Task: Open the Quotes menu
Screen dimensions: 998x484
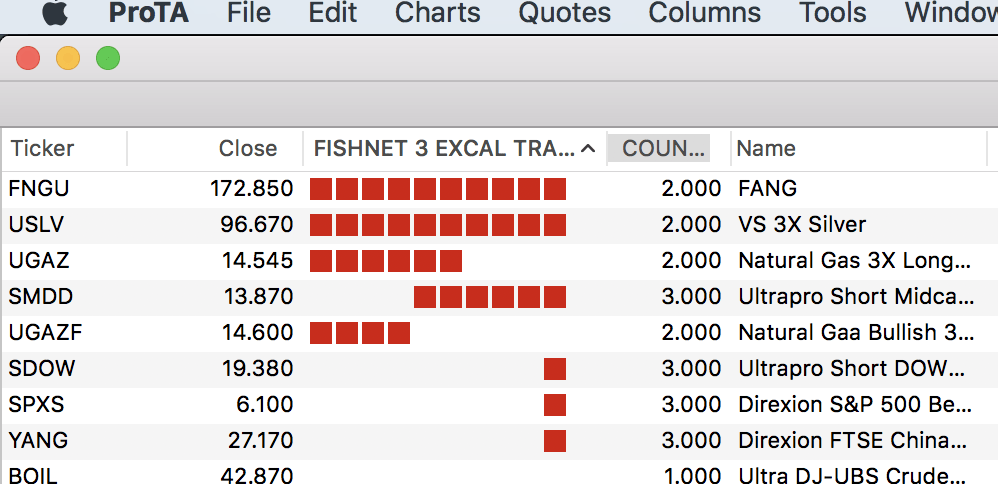Action: click(x=565, y=13)
